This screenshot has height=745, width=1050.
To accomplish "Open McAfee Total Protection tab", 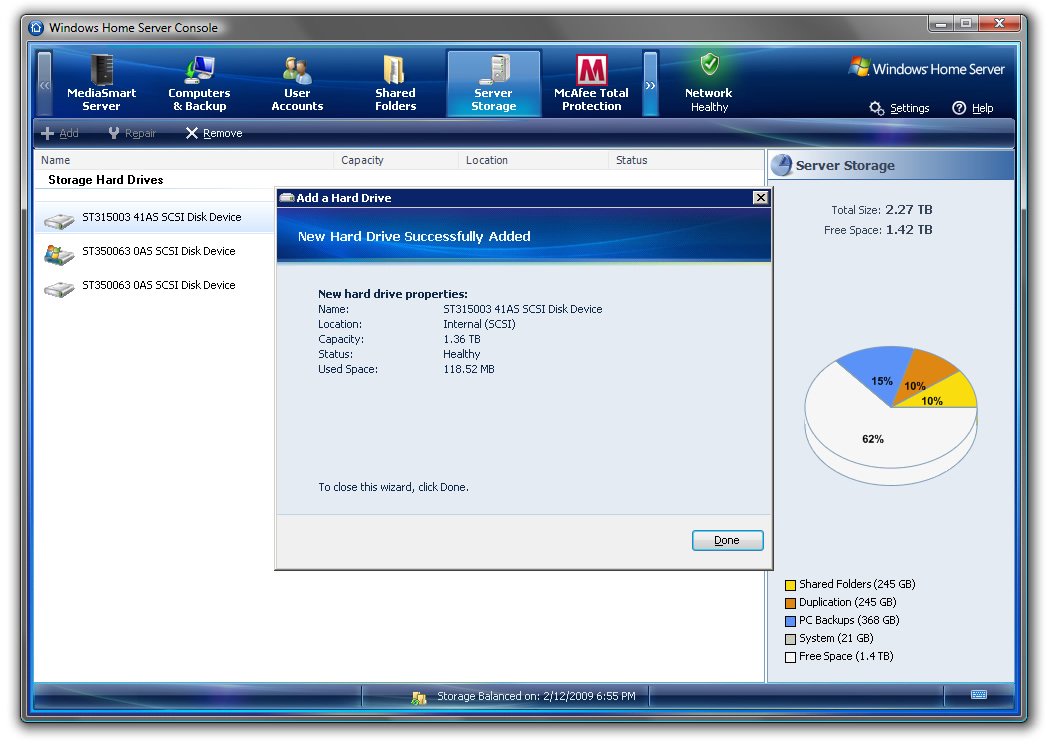I will pyautogui.click(x=591, y=84).
